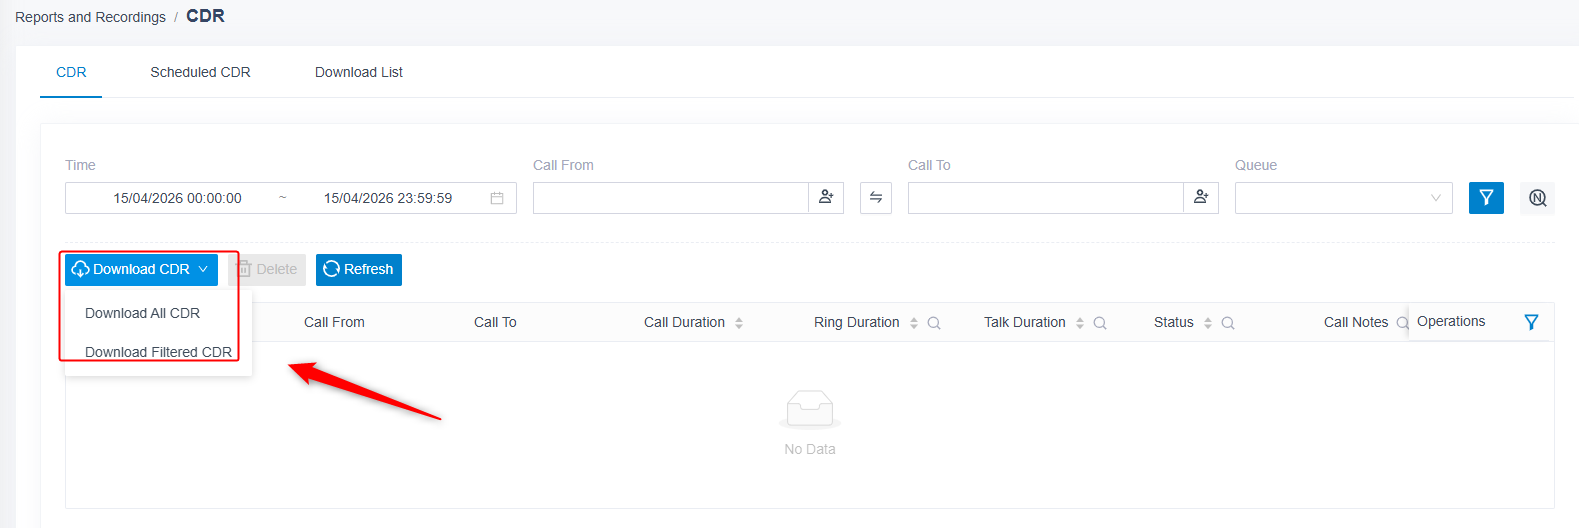Click the Call Notes column header

pos(1356,322)
